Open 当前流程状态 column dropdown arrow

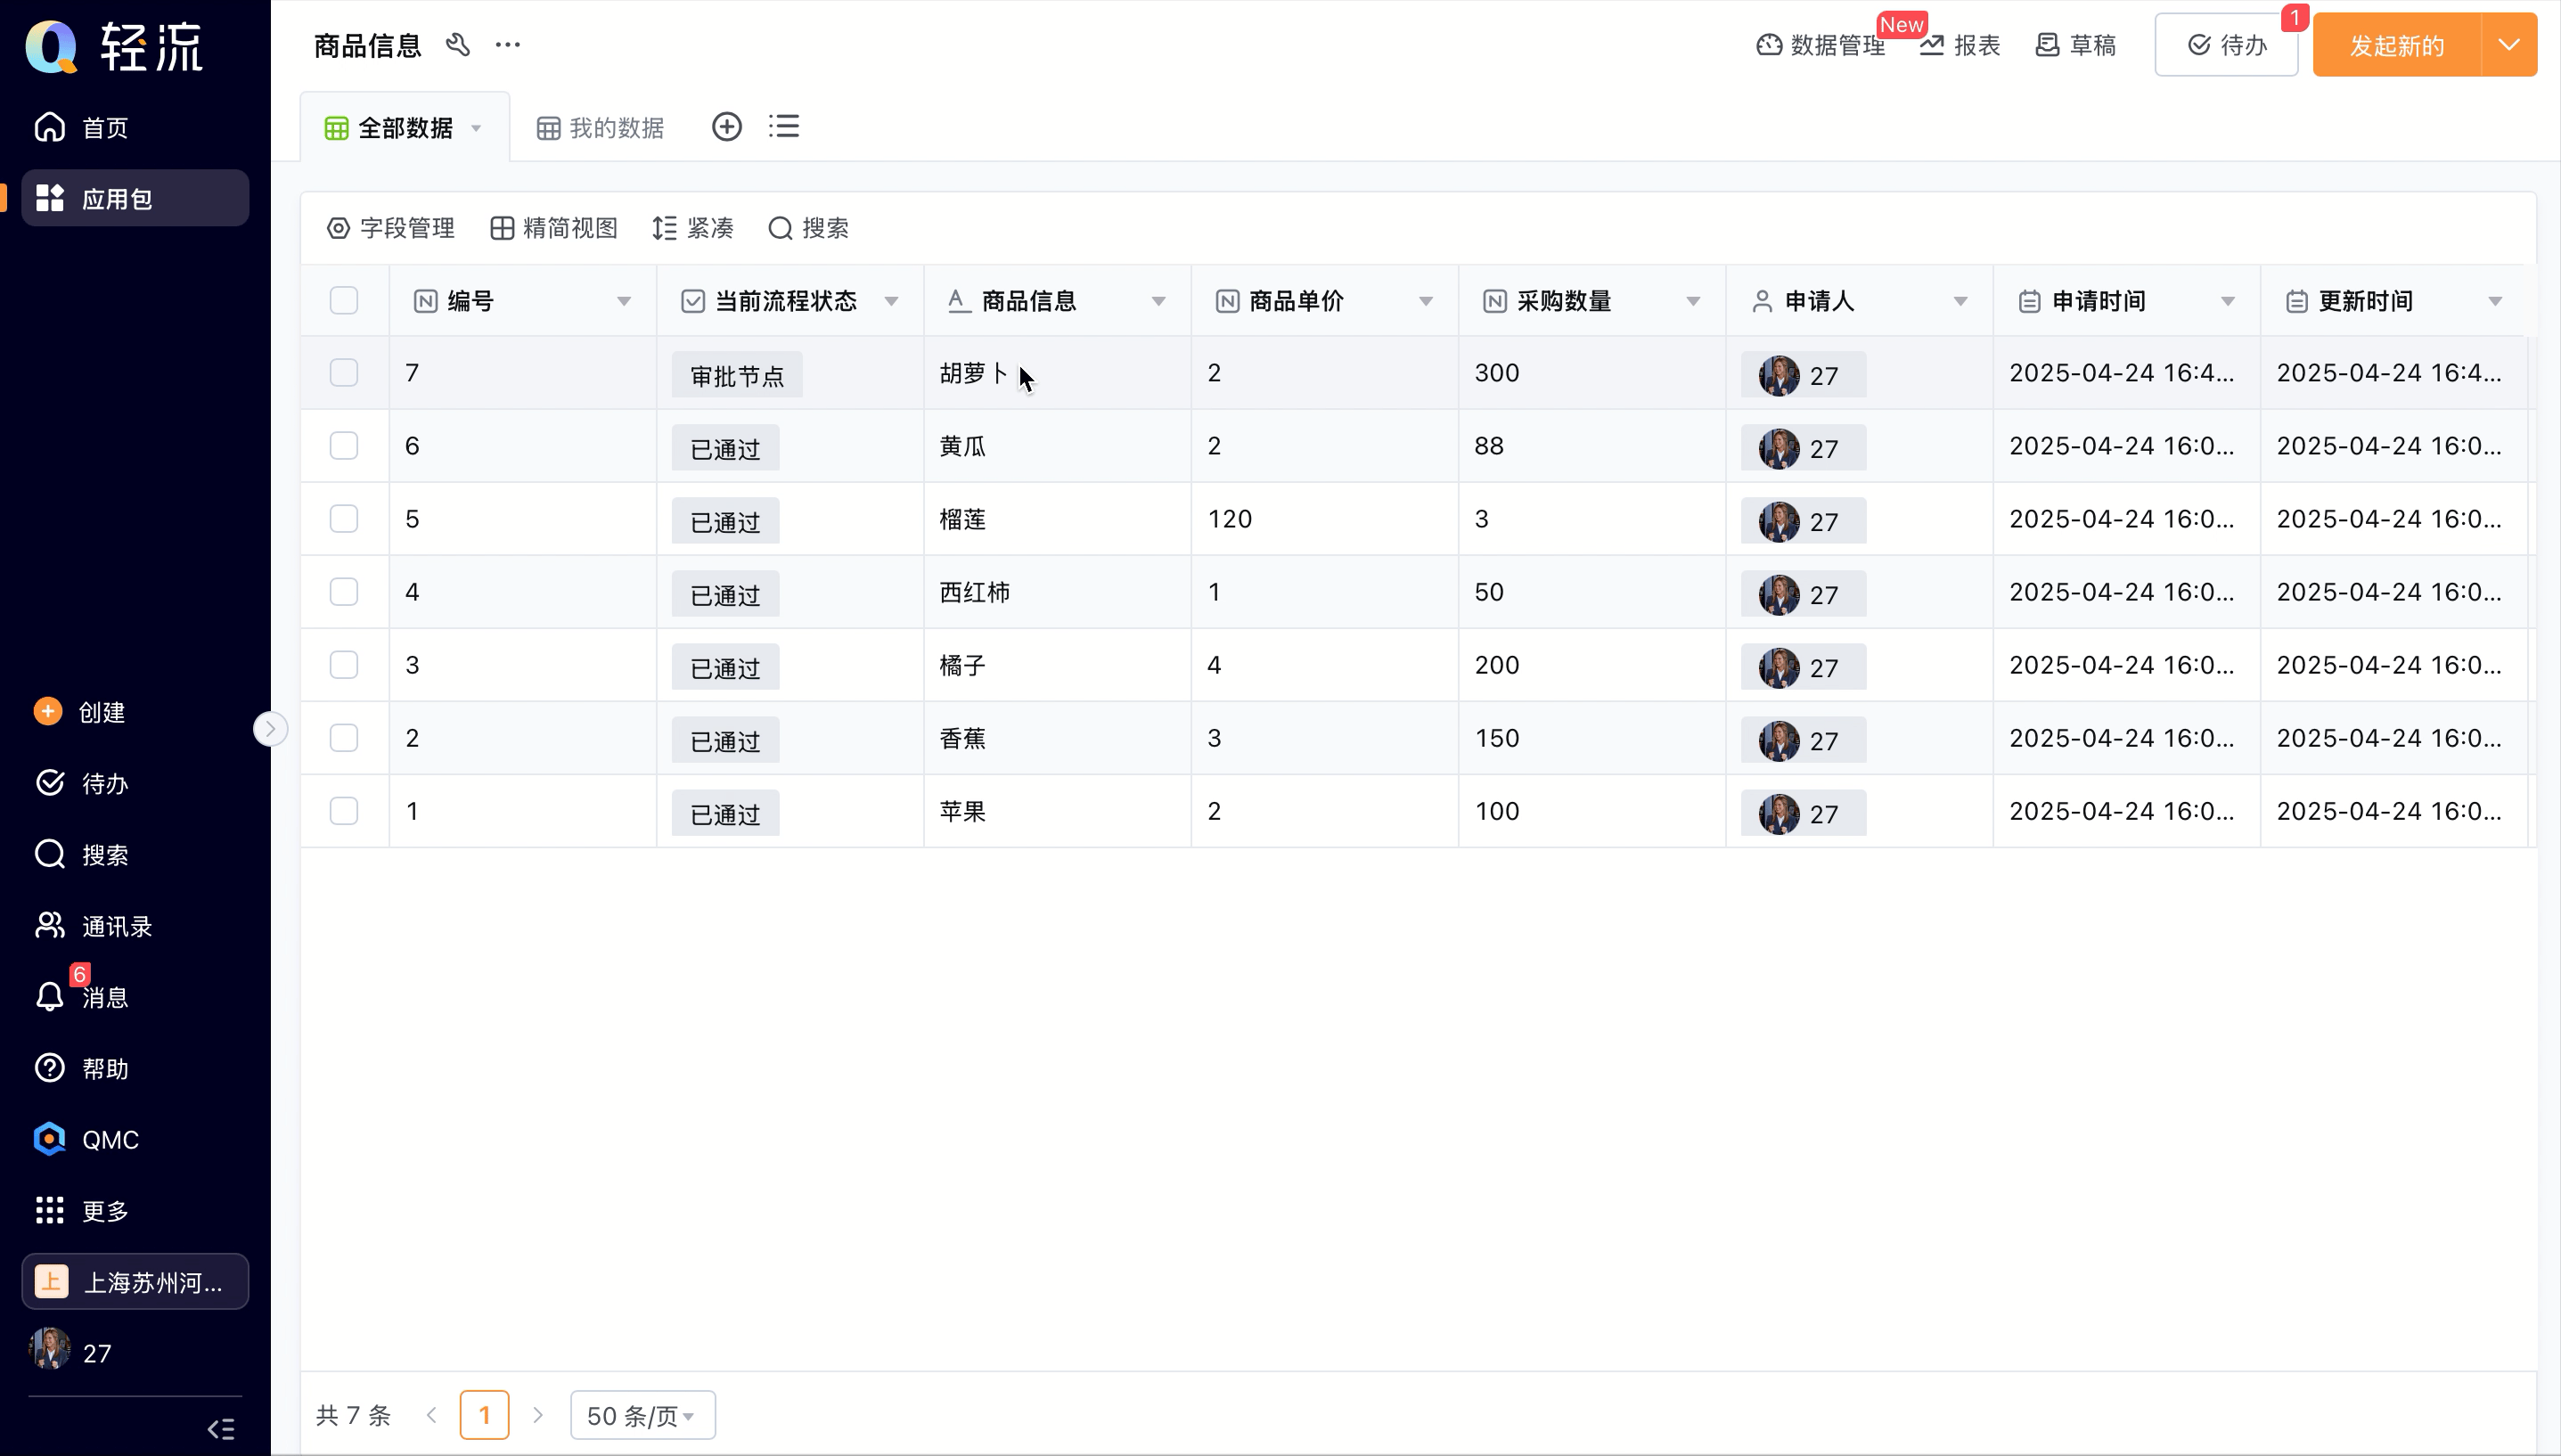coord(891,302)
